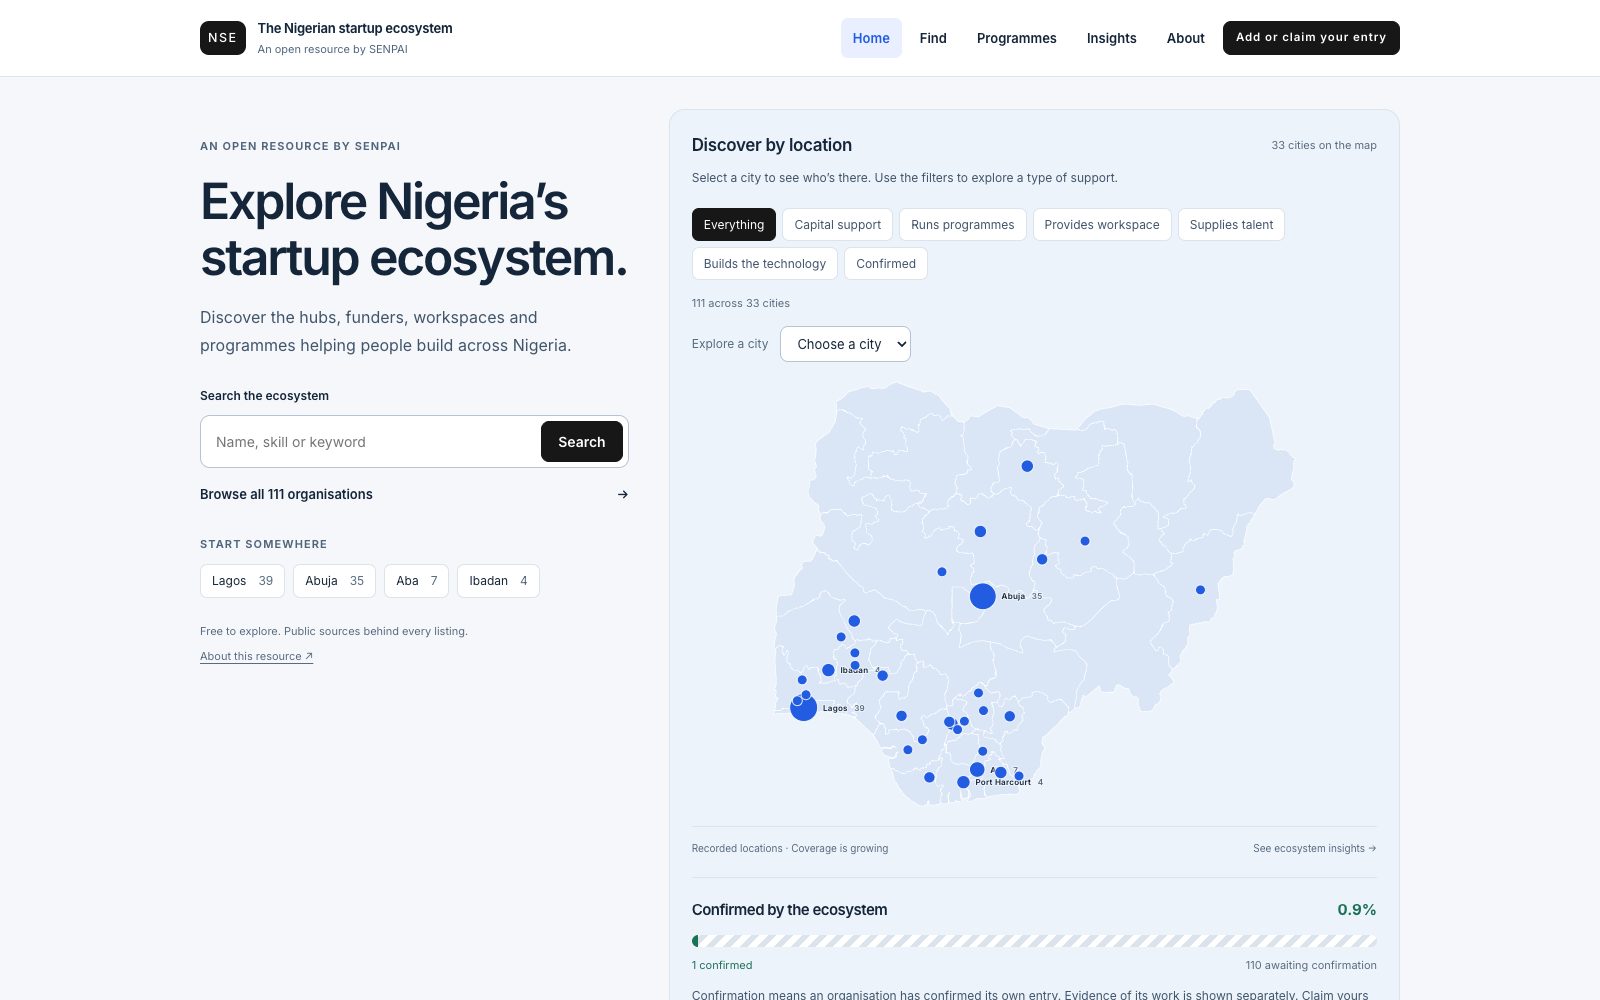Open the Insights nav item
Screen dimensions: 1600x1000
click(x=1111, y=38)
